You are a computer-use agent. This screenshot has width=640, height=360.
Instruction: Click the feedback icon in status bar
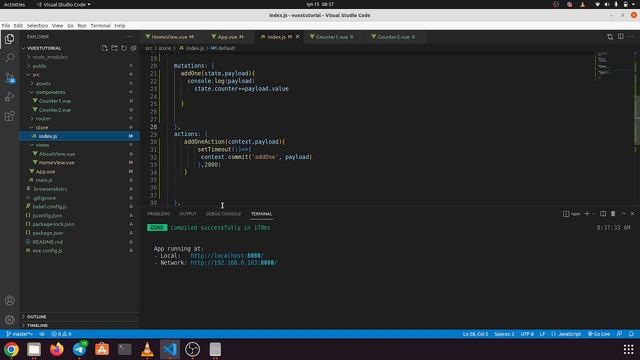pyautogui.click(x=620, y=334)
